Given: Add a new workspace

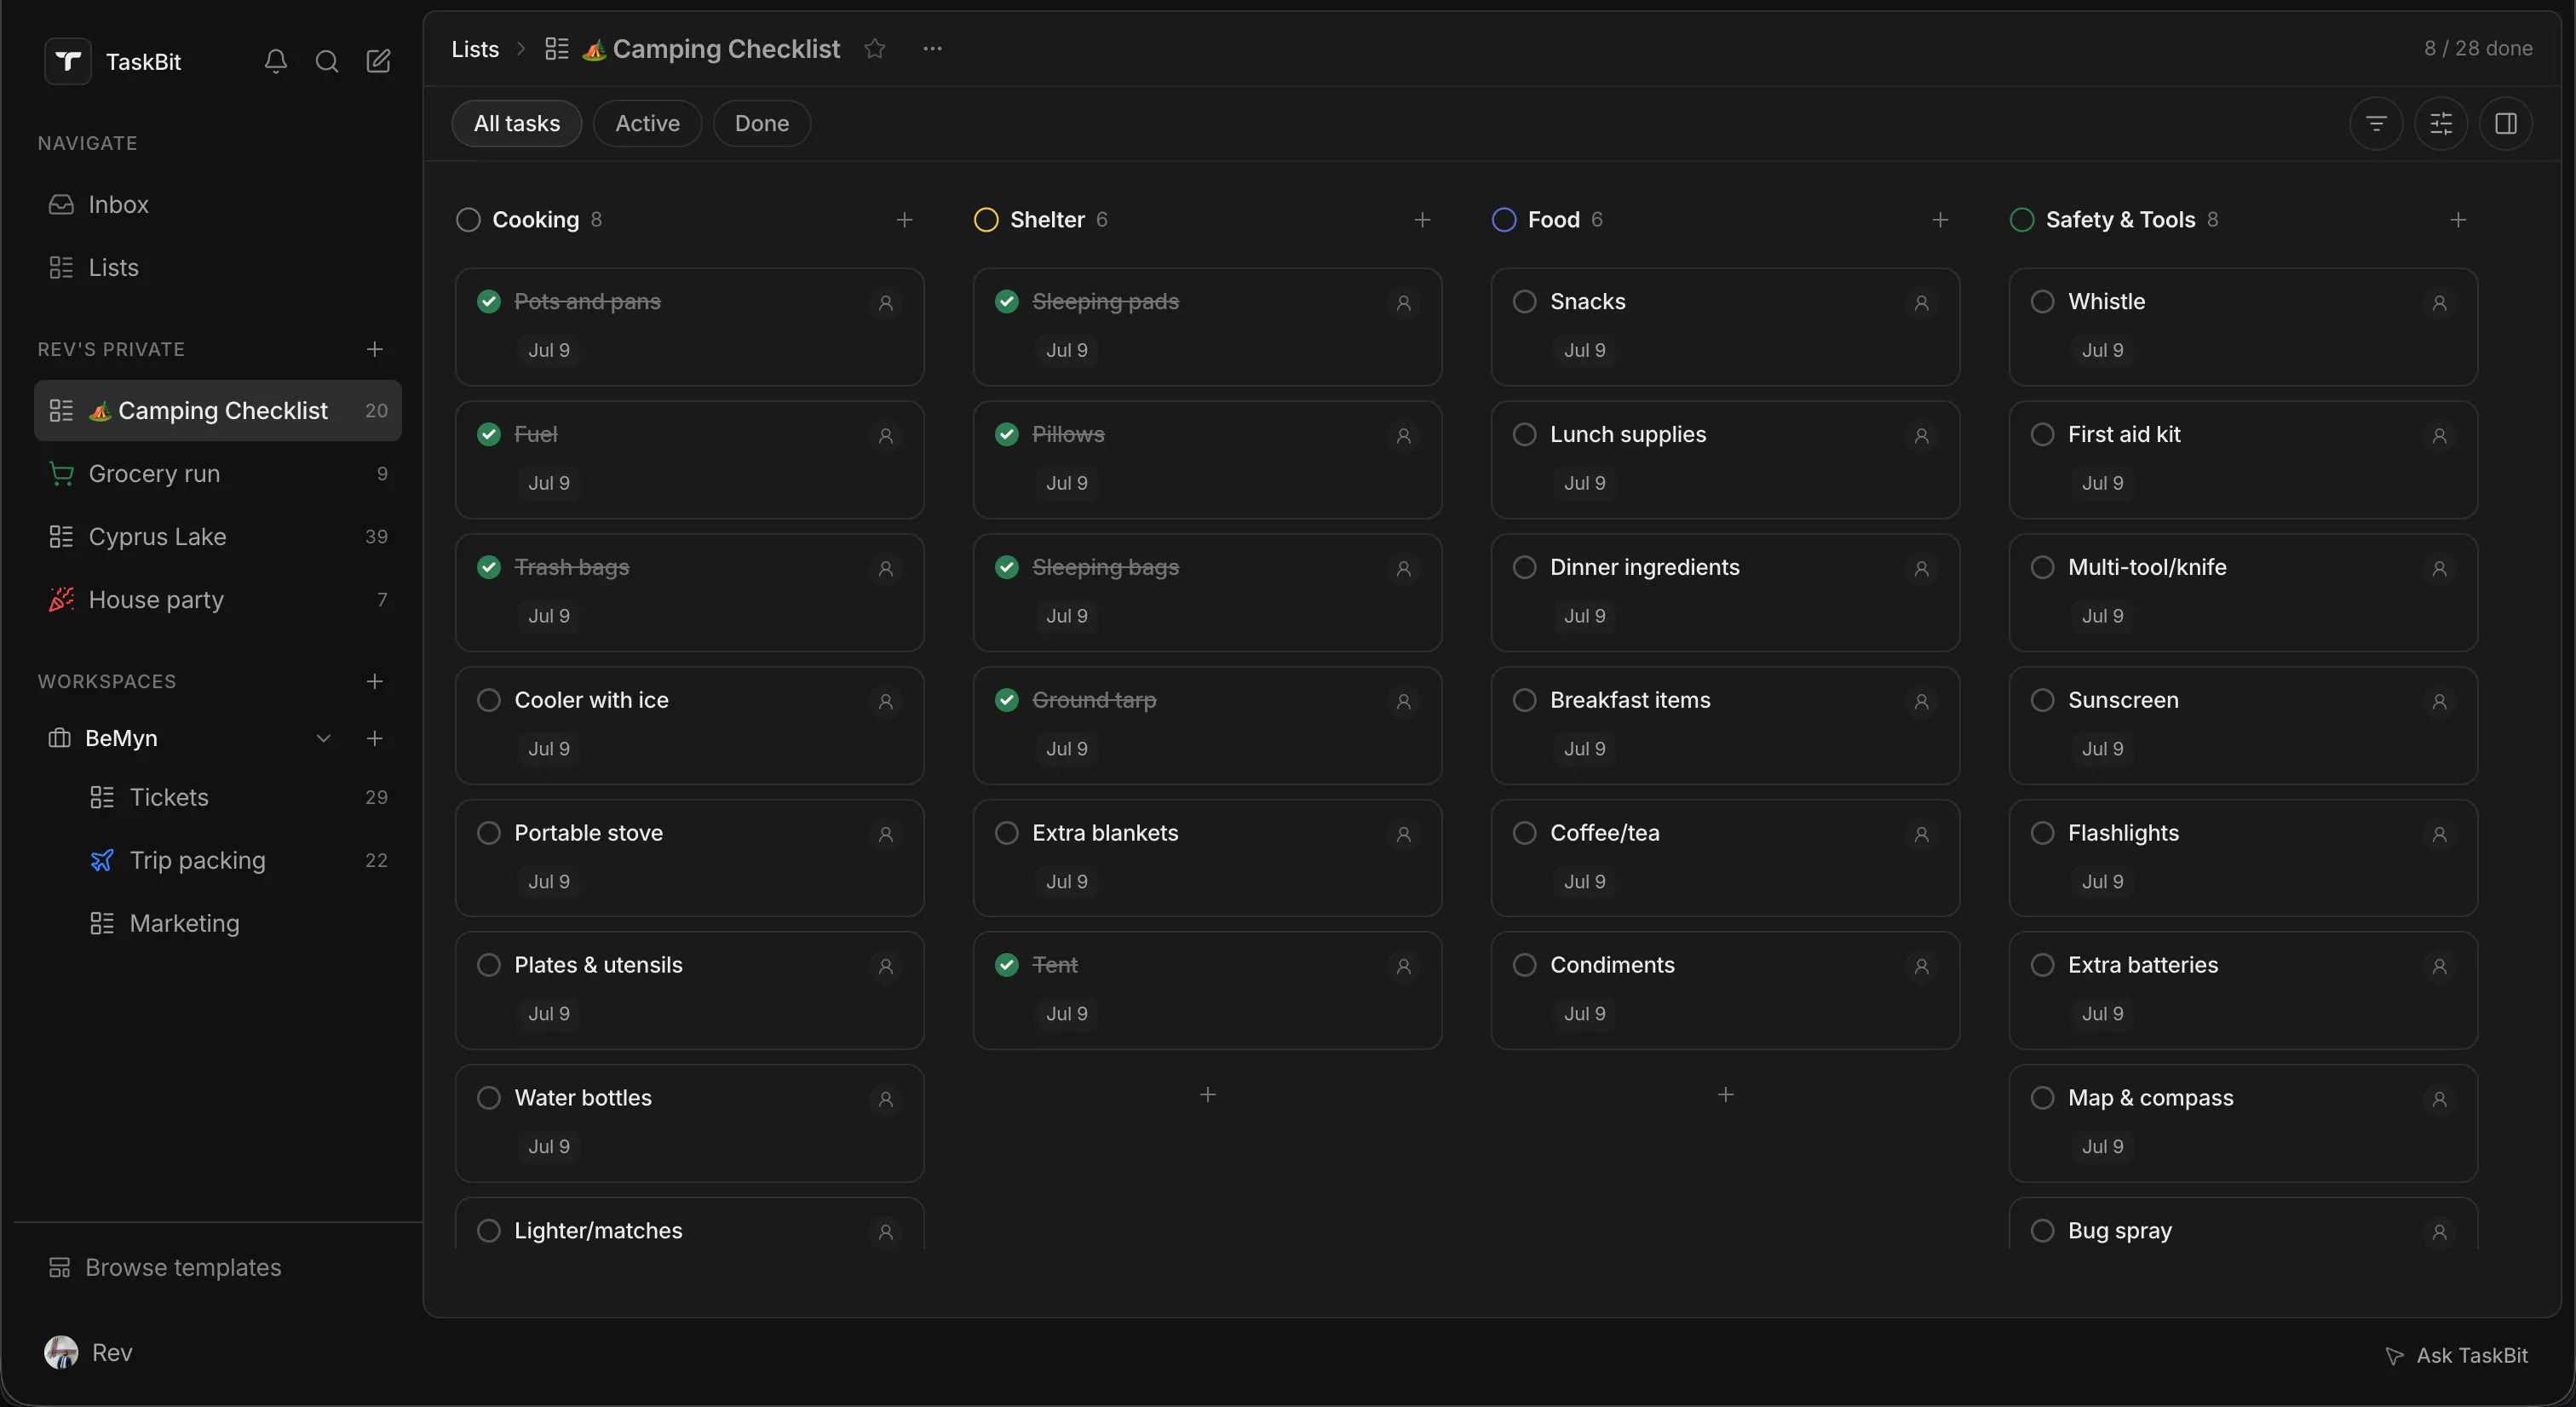Looking at the screenshot, I should (x=374, y=681).
